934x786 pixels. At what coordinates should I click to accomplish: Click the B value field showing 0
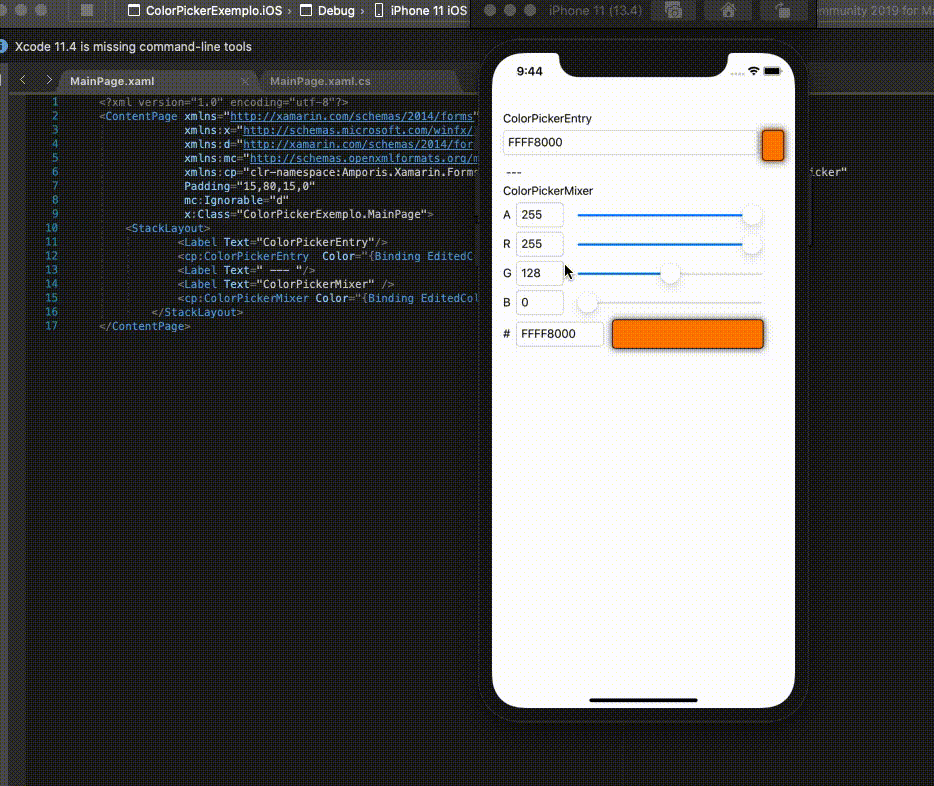(540, 302)
